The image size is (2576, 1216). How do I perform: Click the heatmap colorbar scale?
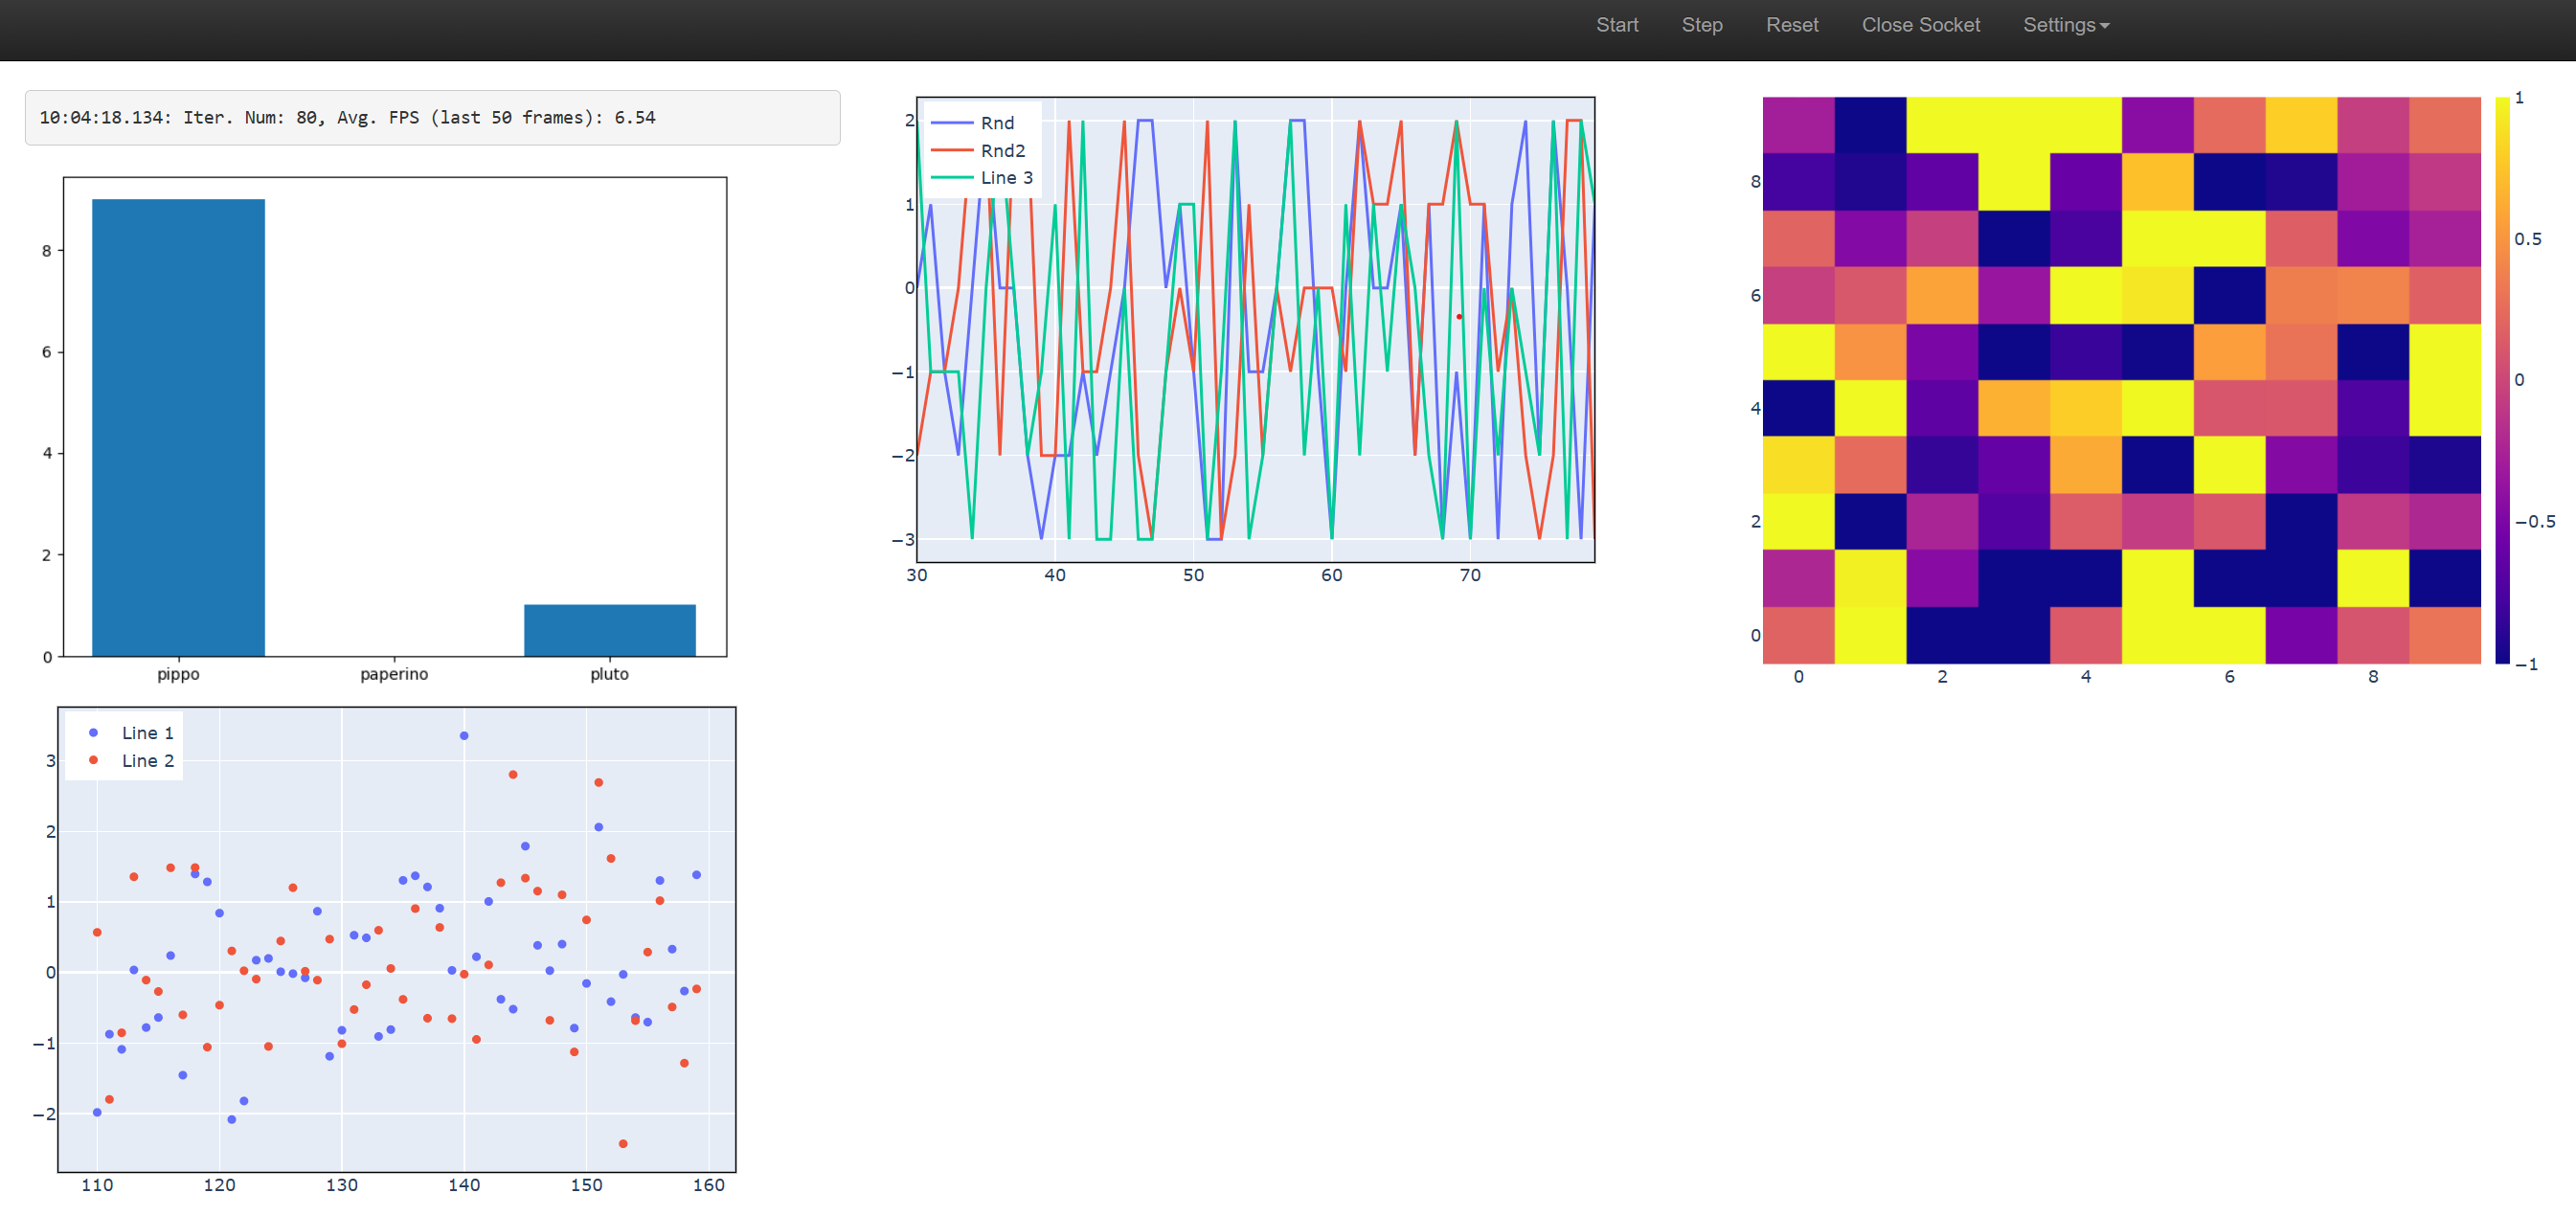click(2502, 380)
